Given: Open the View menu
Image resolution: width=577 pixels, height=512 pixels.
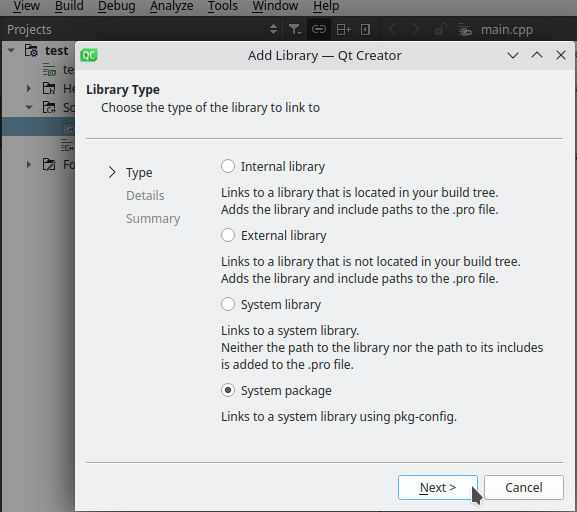Looking at the screenshot, I should pyautogui.click(x=26, y=6).
